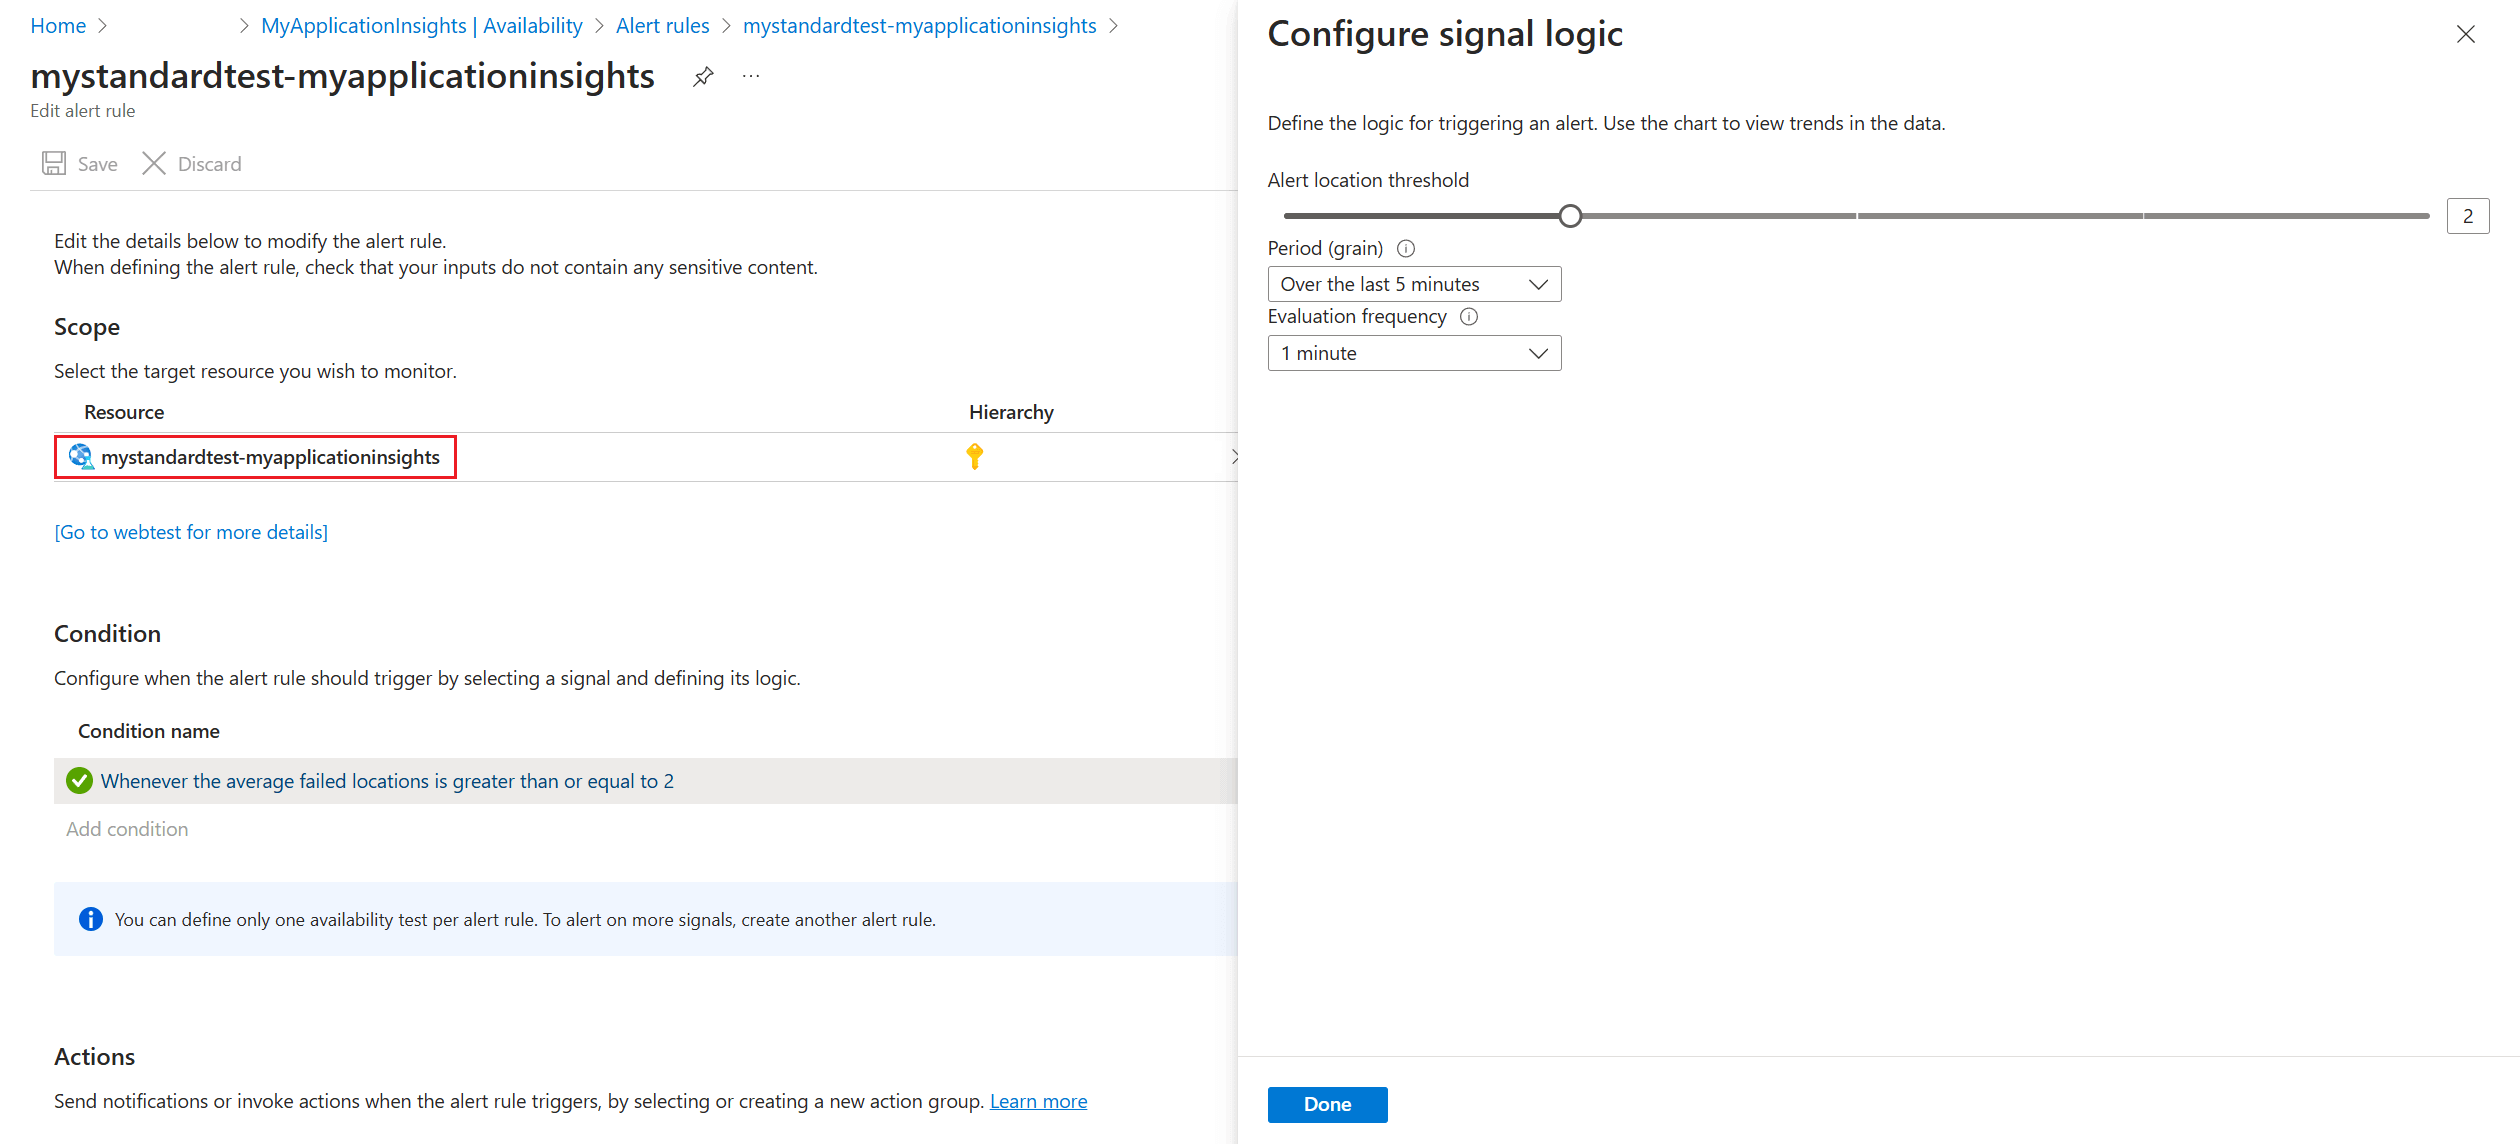Open the average failed locations condition
Image resolution: width=2520 pixels, height=1144 pixels.
point(387,780)
